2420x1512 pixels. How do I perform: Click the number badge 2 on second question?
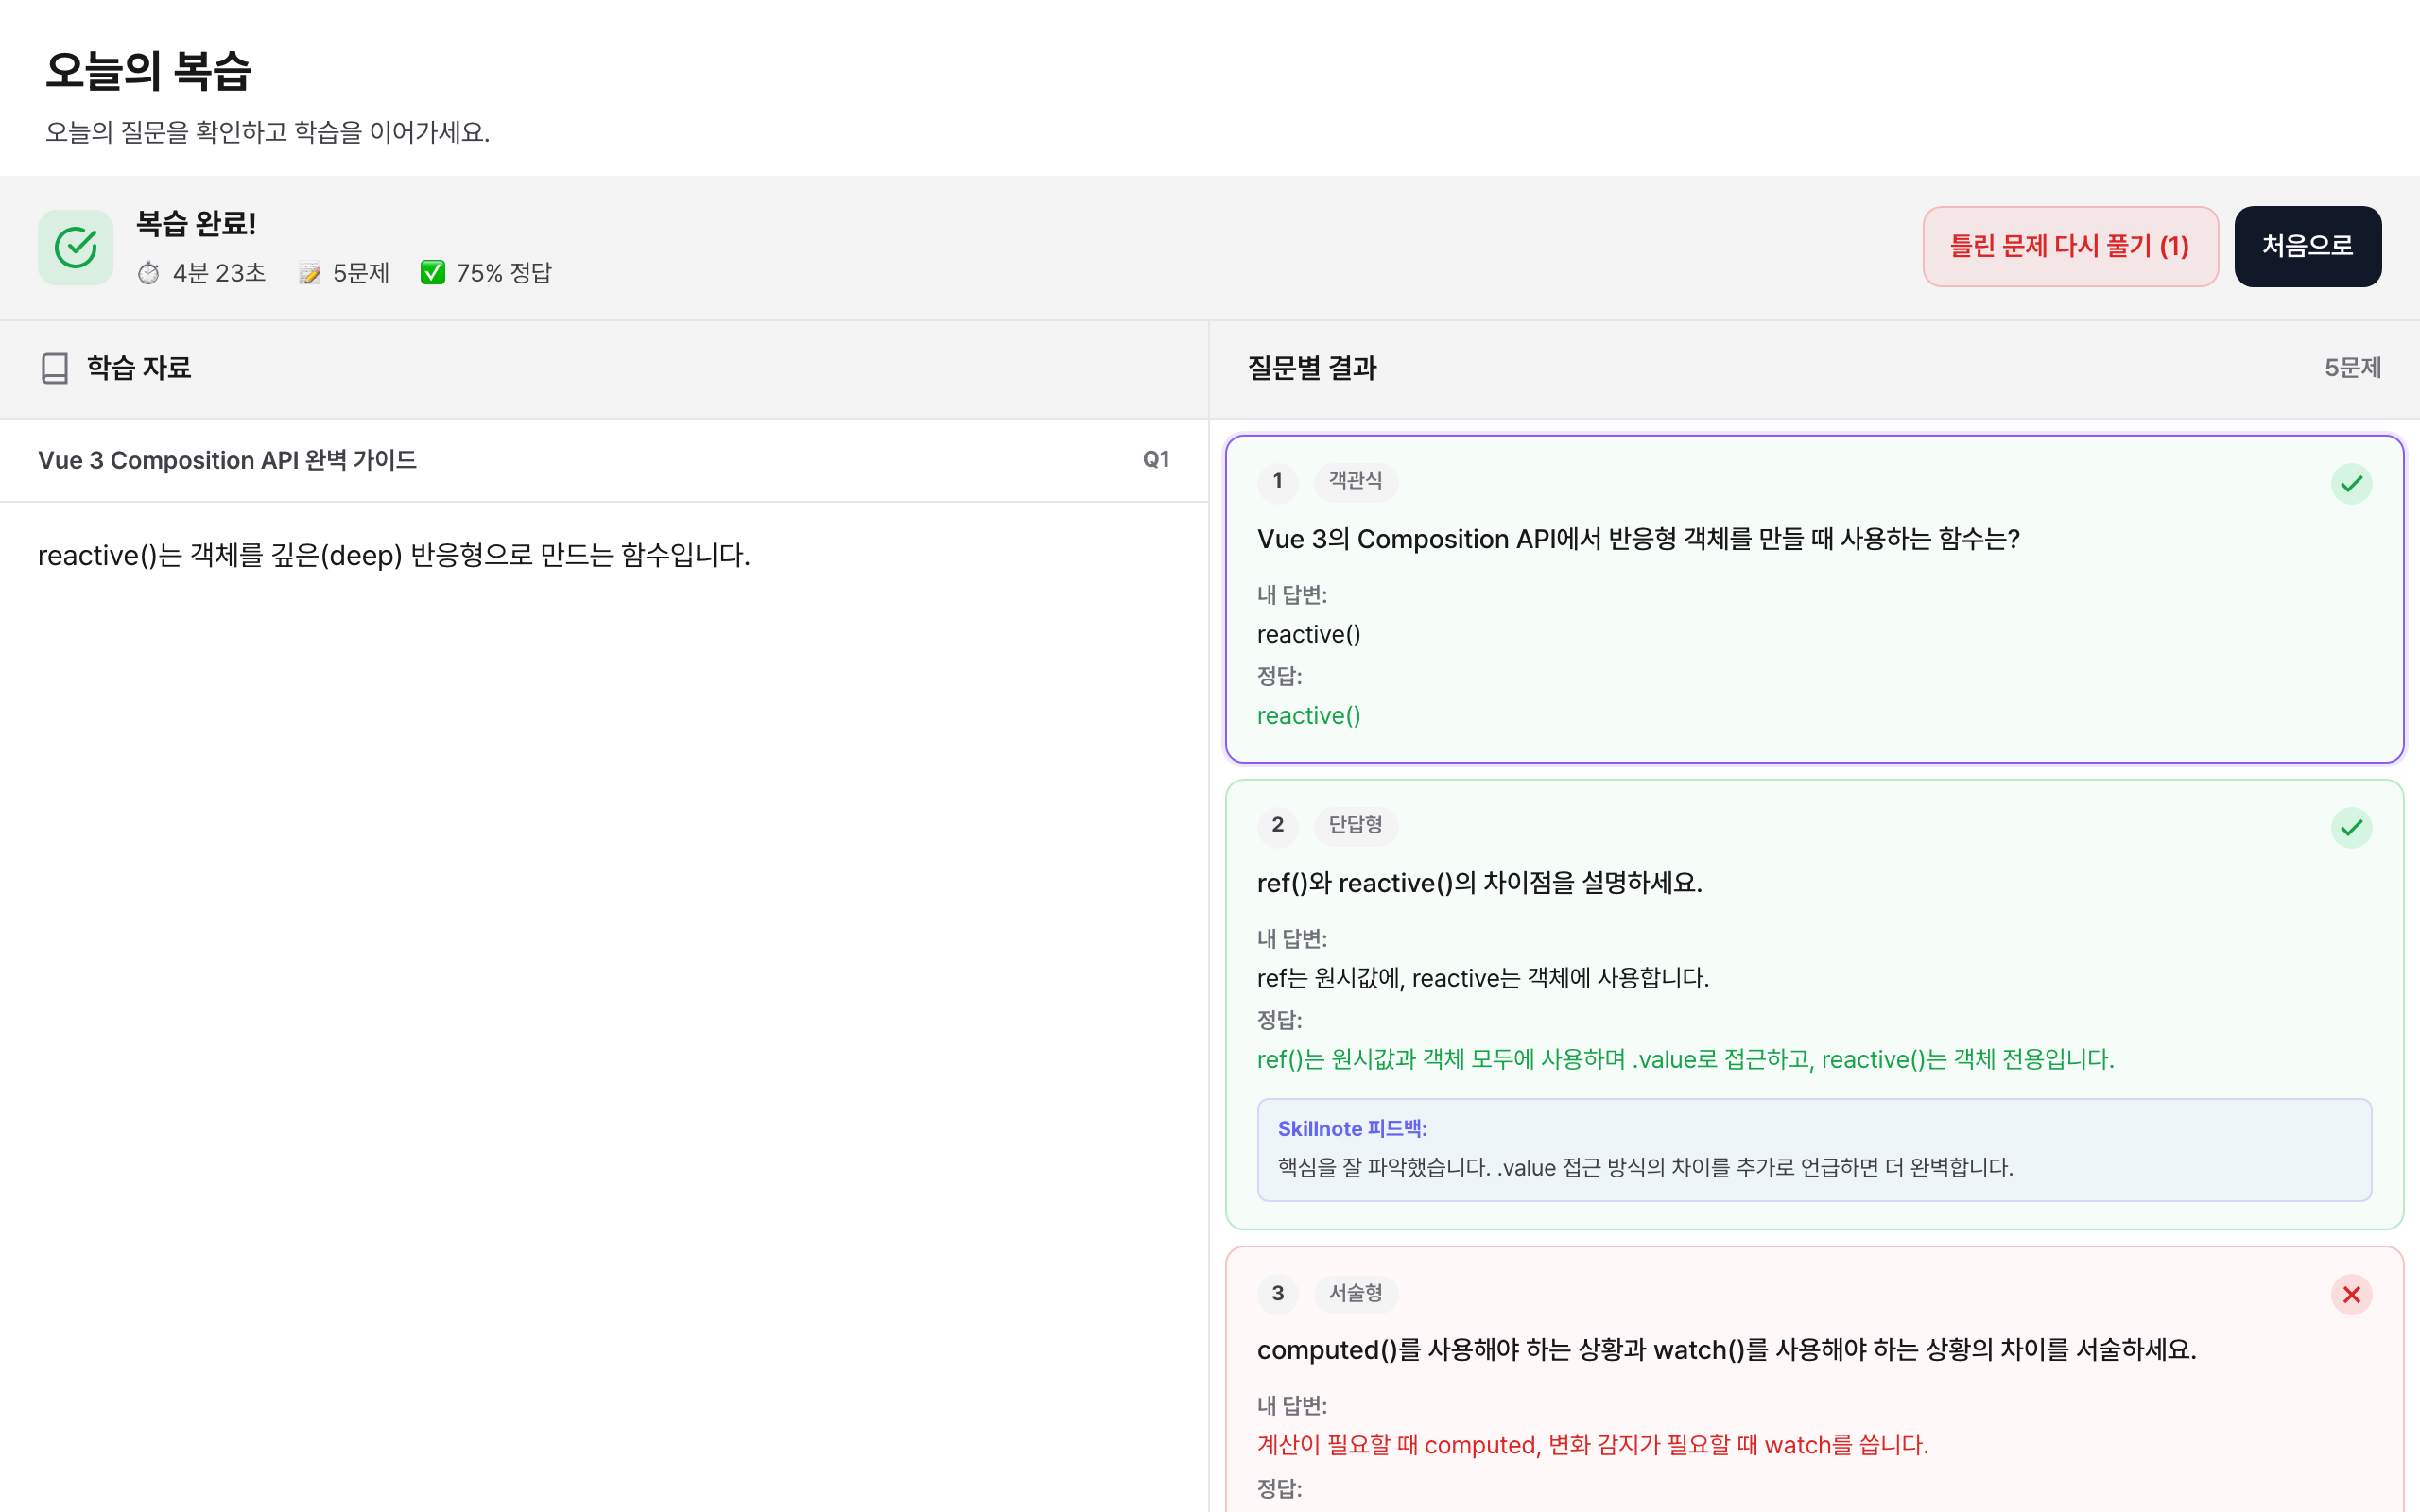1277,826
